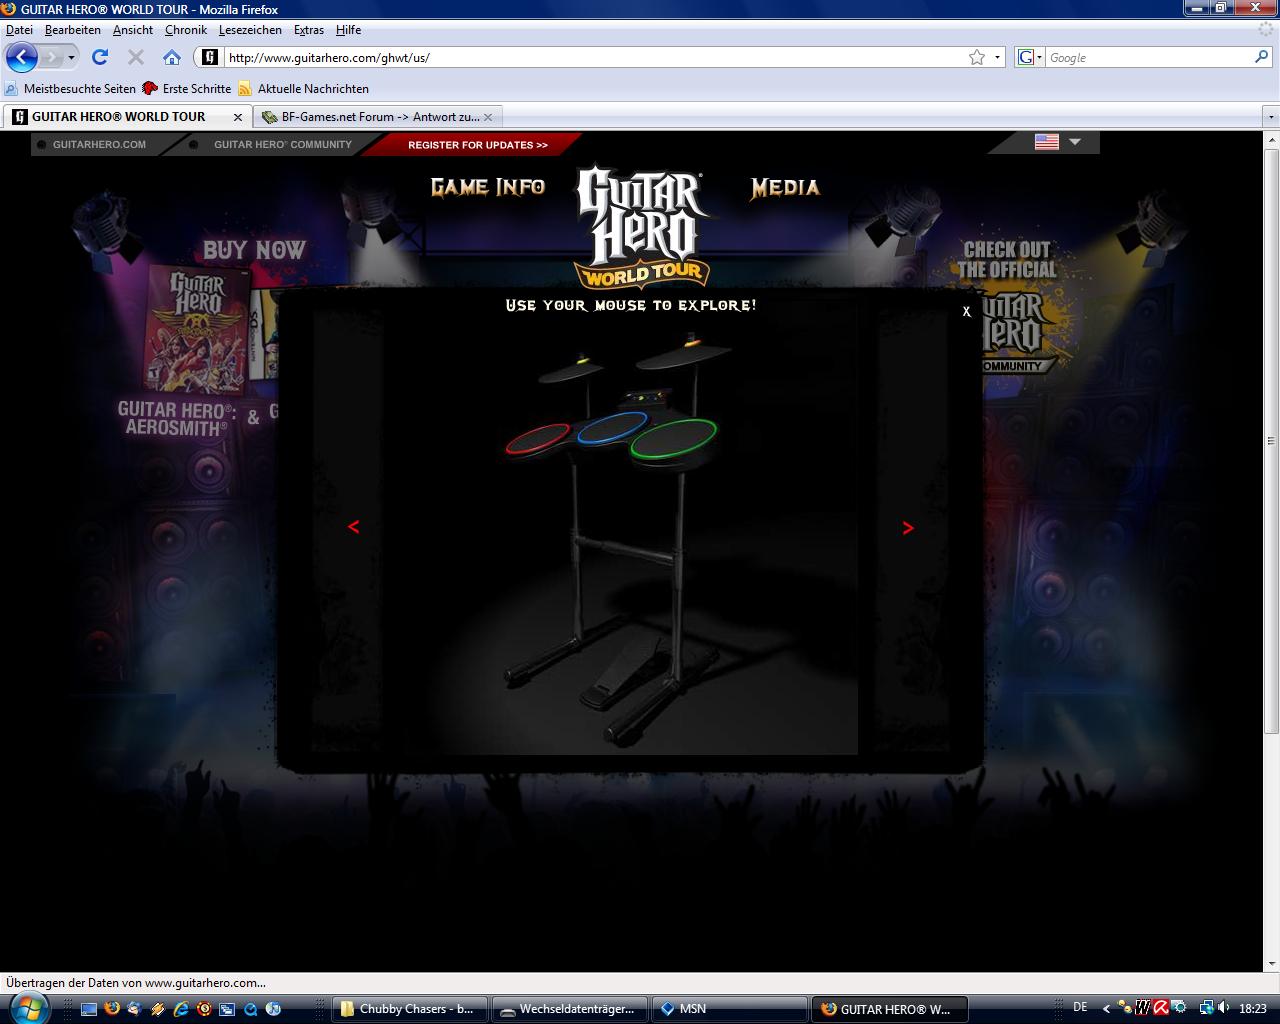
Task: Close the drum kit explorer overlay
Action: (966, 311)
